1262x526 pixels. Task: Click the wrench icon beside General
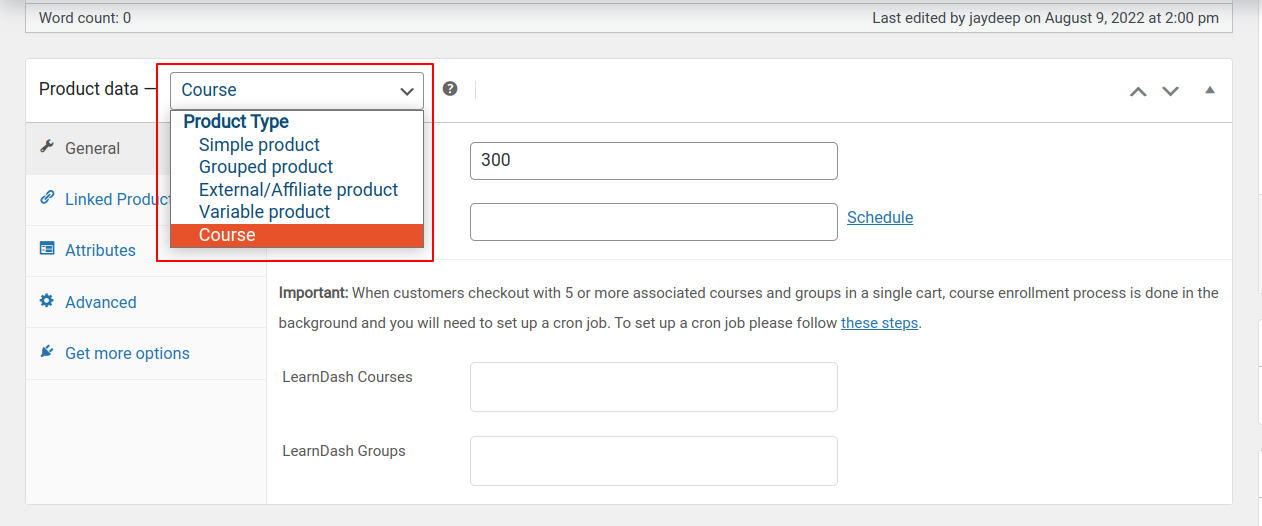[x=46, y=147]
